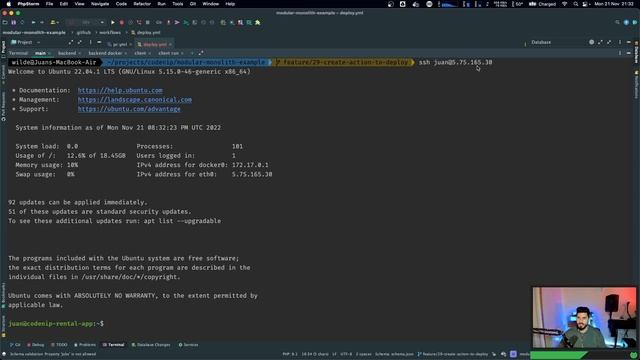Open the Tools menu
The width and height of the screenshot is (640, 360).
[178, 4]
